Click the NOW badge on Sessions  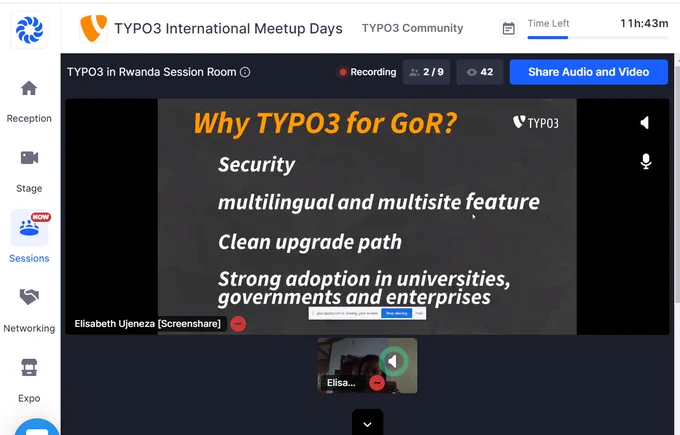tap(41, 217)
